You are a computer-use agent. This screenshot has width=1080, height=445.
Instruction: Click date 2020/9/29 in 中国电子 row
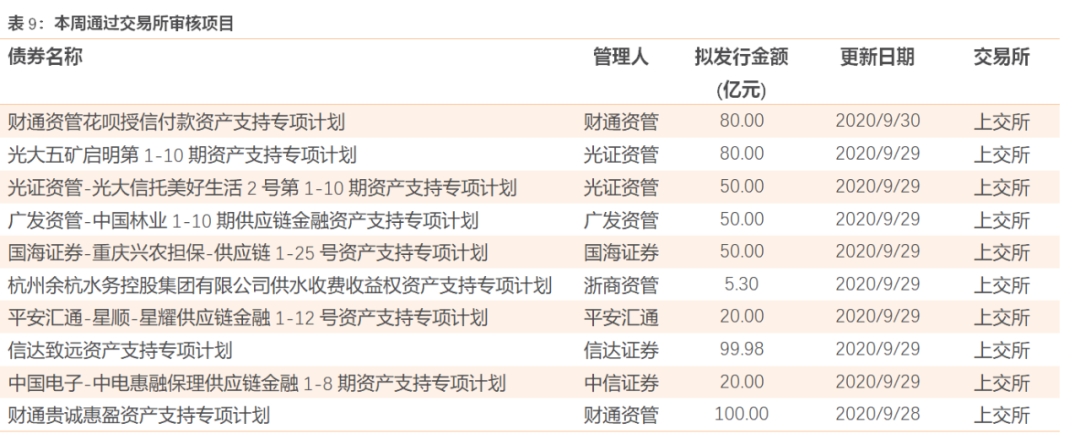coord(878,382)
